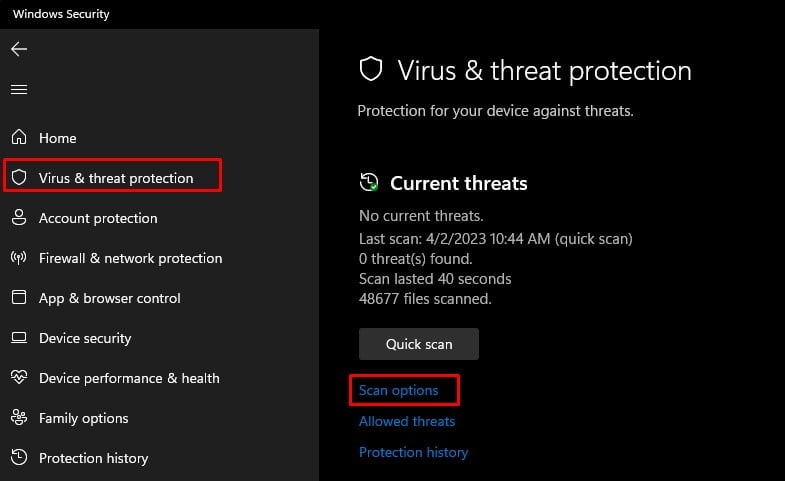The image size is (785, 481).
Task: Click the Firewall & network antenna icon
Action: click(19, 258)
